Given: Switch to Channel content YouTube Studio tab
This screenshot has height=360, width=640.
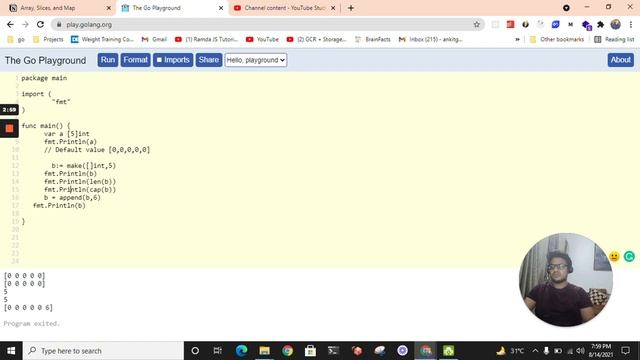Looking at the screenshot, I should pos(284,8).
